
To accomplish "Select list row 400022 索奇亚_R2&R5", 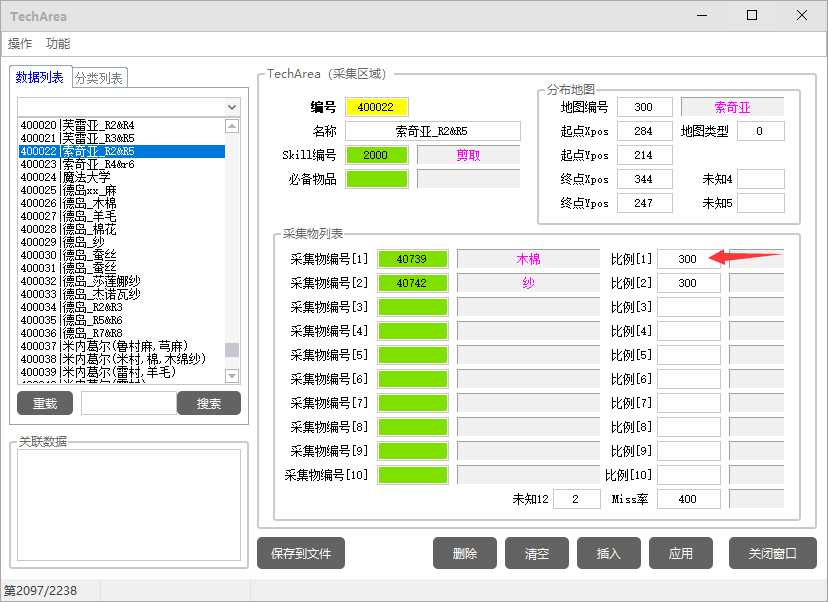I will pos(121,151).
